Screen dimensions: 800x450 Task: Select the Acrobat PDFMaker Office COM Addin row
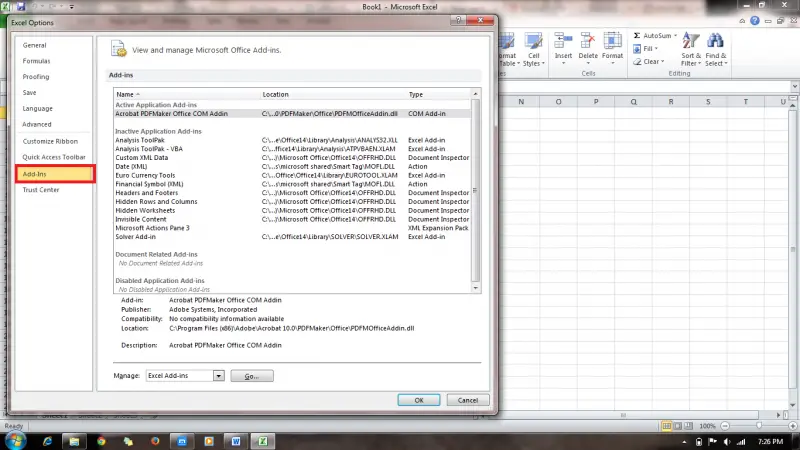pos(292,114)
